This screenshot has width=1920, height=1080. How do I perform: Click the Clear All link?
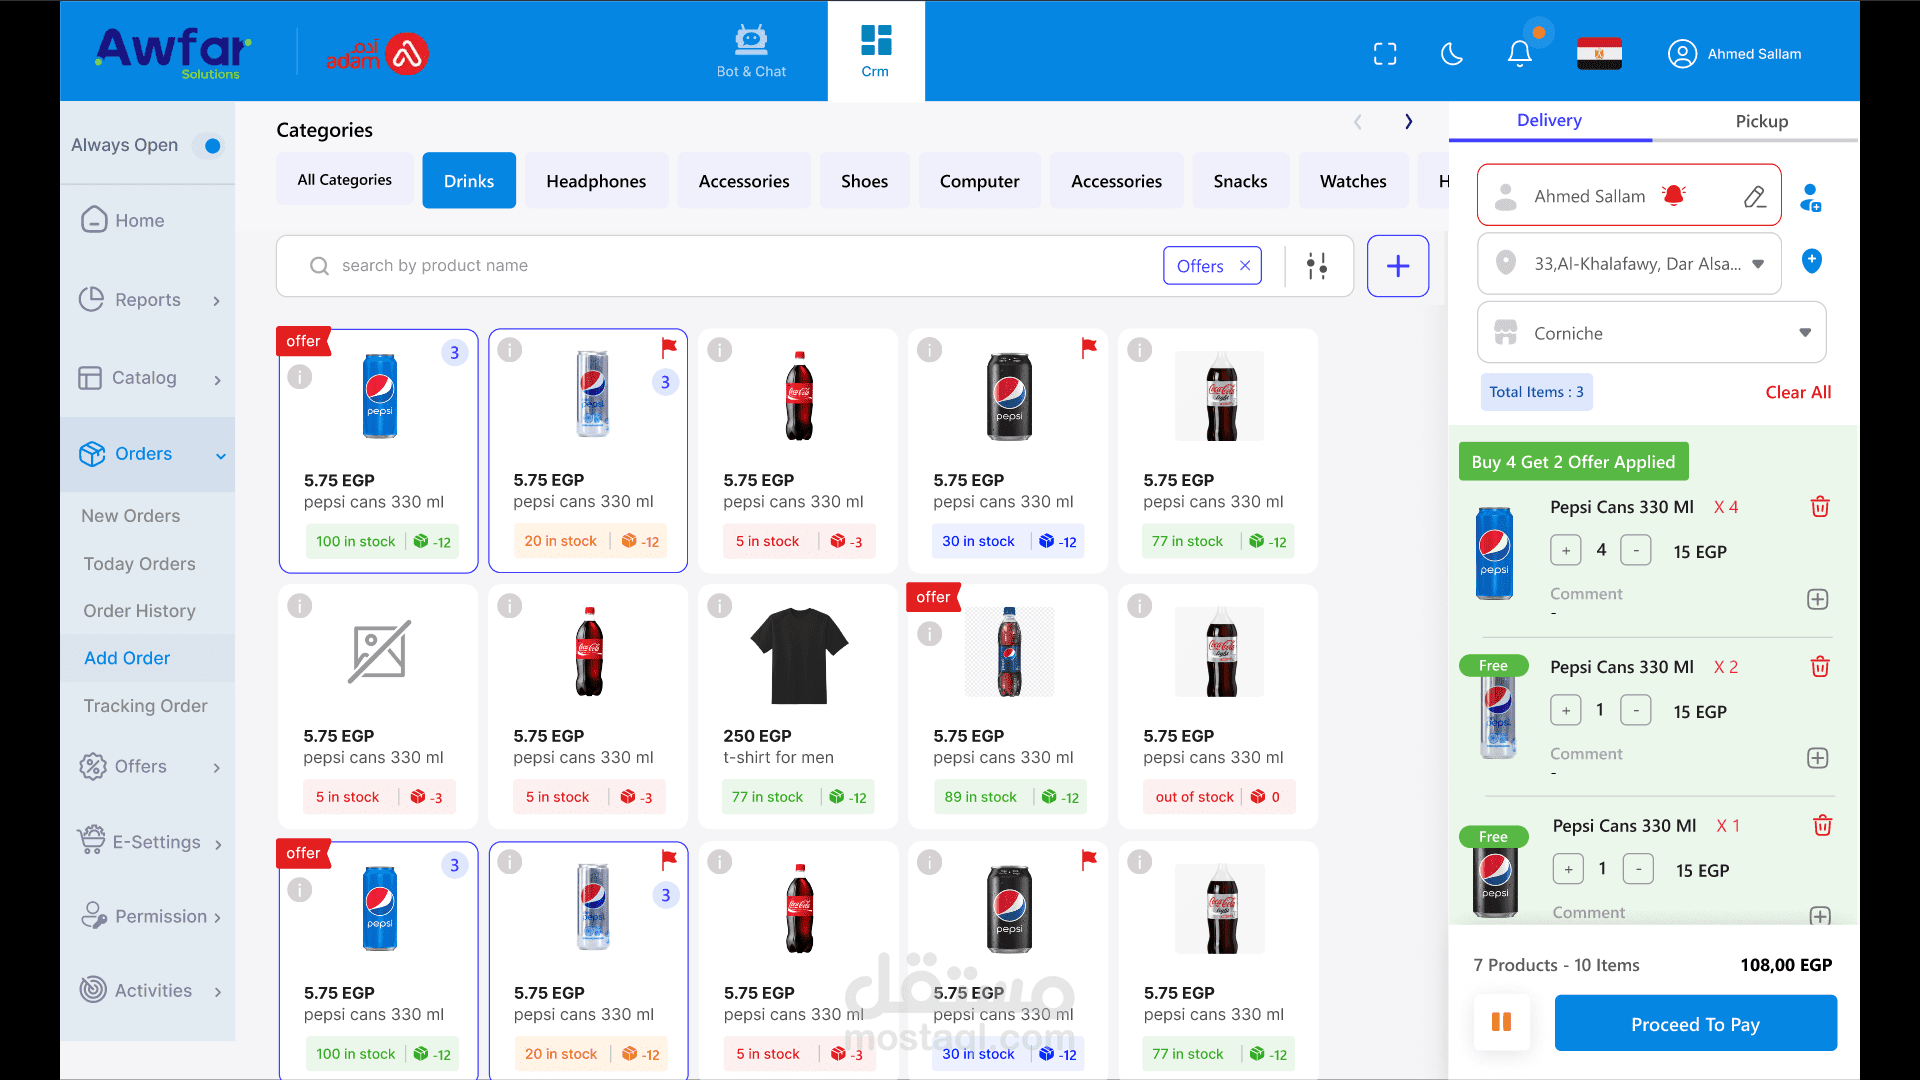tap(1798, 392)
